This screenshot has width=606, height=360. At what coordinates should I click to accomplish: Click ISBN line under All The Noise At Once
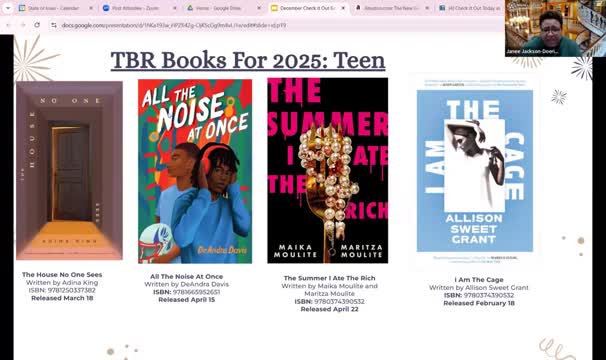[x=187, y=292]
